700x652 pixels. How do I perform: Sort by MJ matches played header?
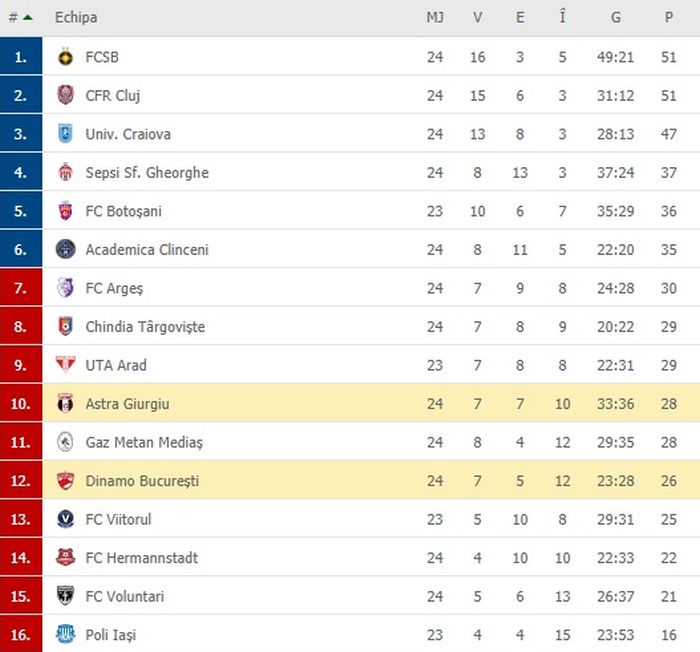[x=434, y=18]
